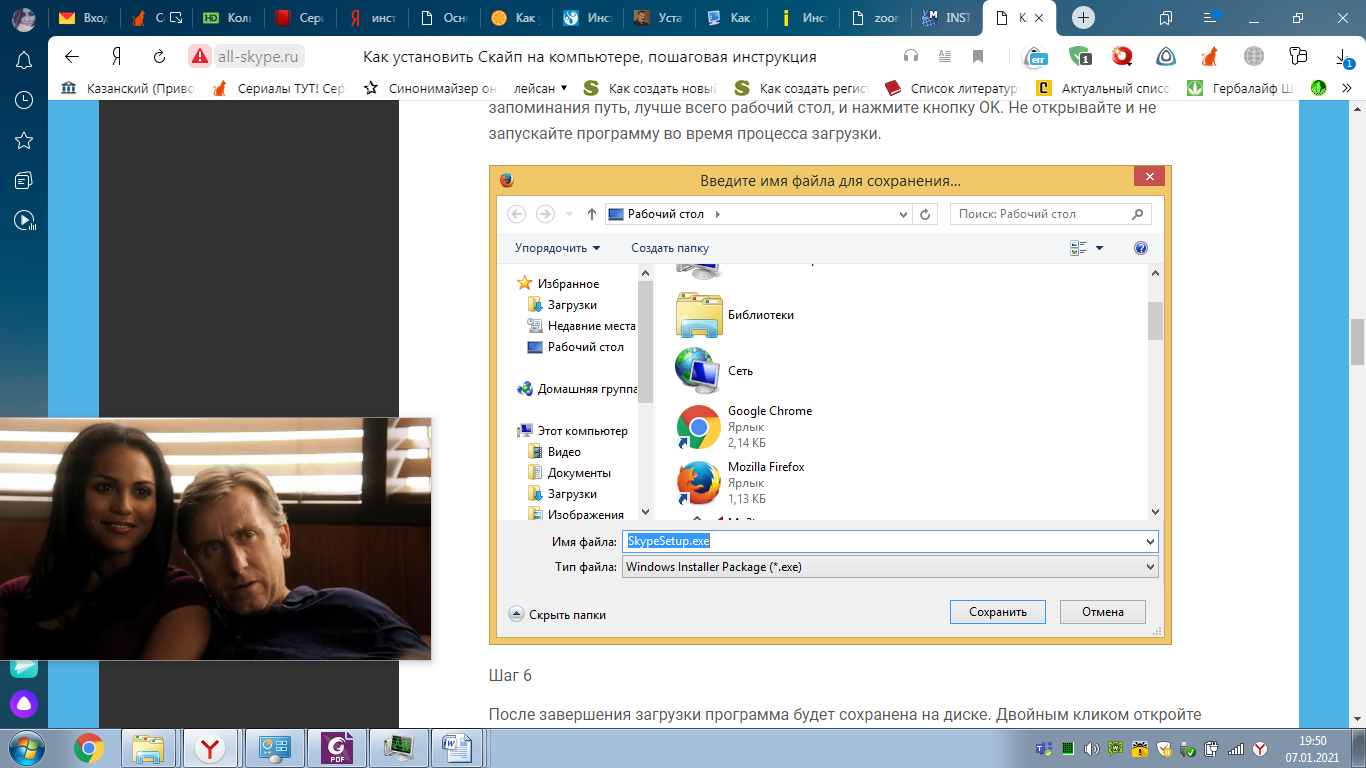Open the Актуальный списо bookmark
This screenshot has height=768, width=1366.
(1103, 88)
